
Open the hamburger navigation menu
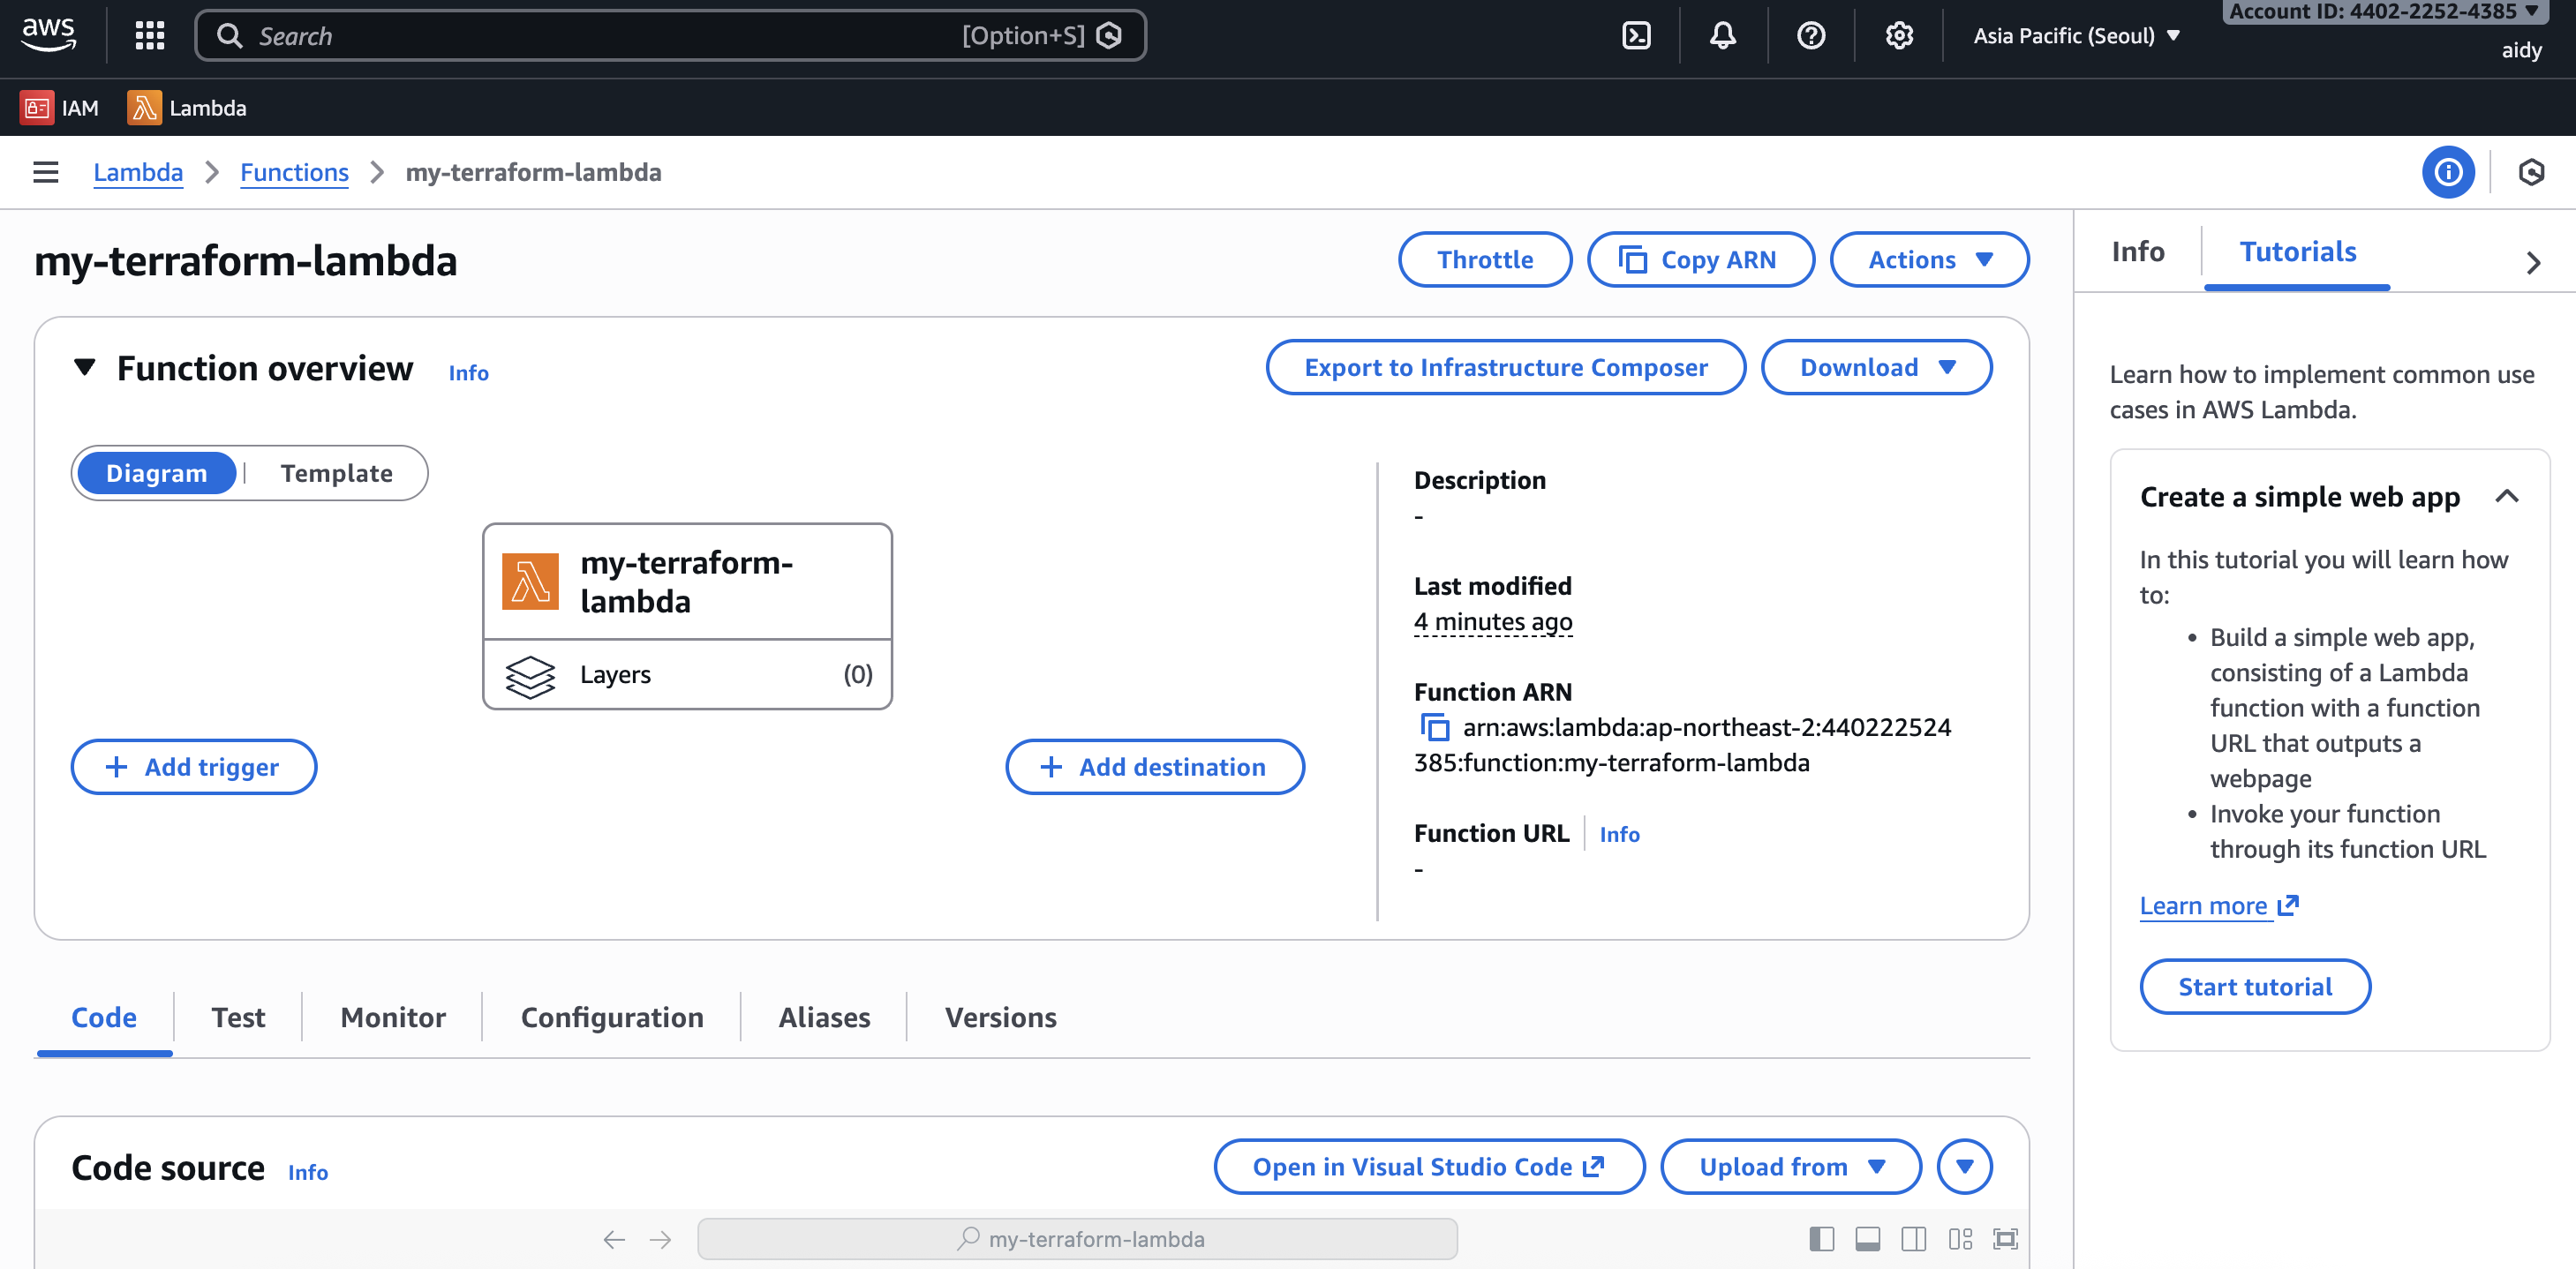(45, 172)
